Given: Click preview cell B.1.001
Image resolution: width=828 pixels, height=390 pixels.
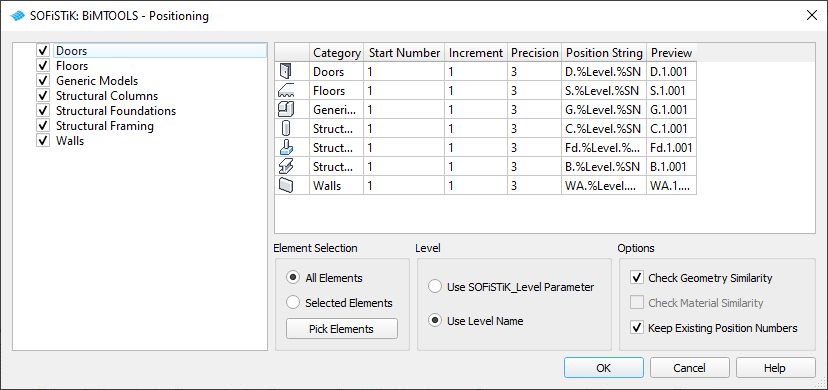Looking at the screenshot, I should click(x=672, y=167).
